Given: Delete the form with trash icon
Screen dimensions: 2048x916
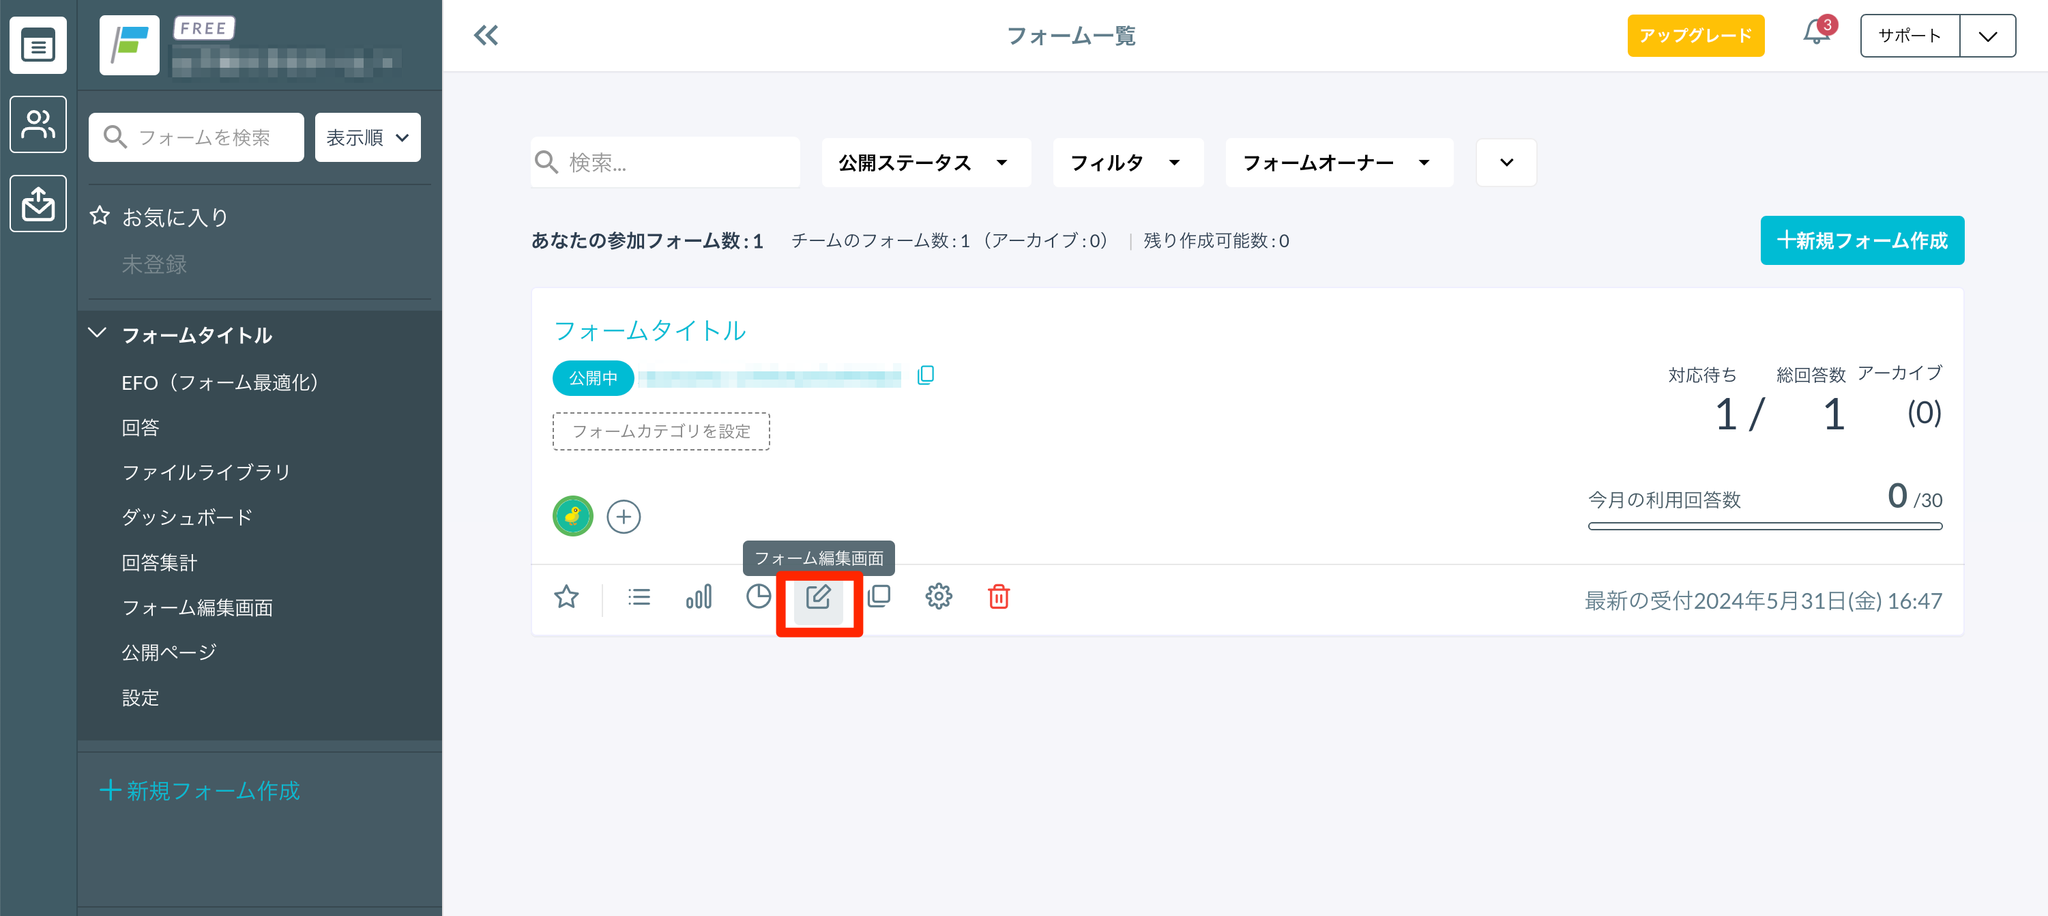Looking at the screenshot, I should pos(999,597).
